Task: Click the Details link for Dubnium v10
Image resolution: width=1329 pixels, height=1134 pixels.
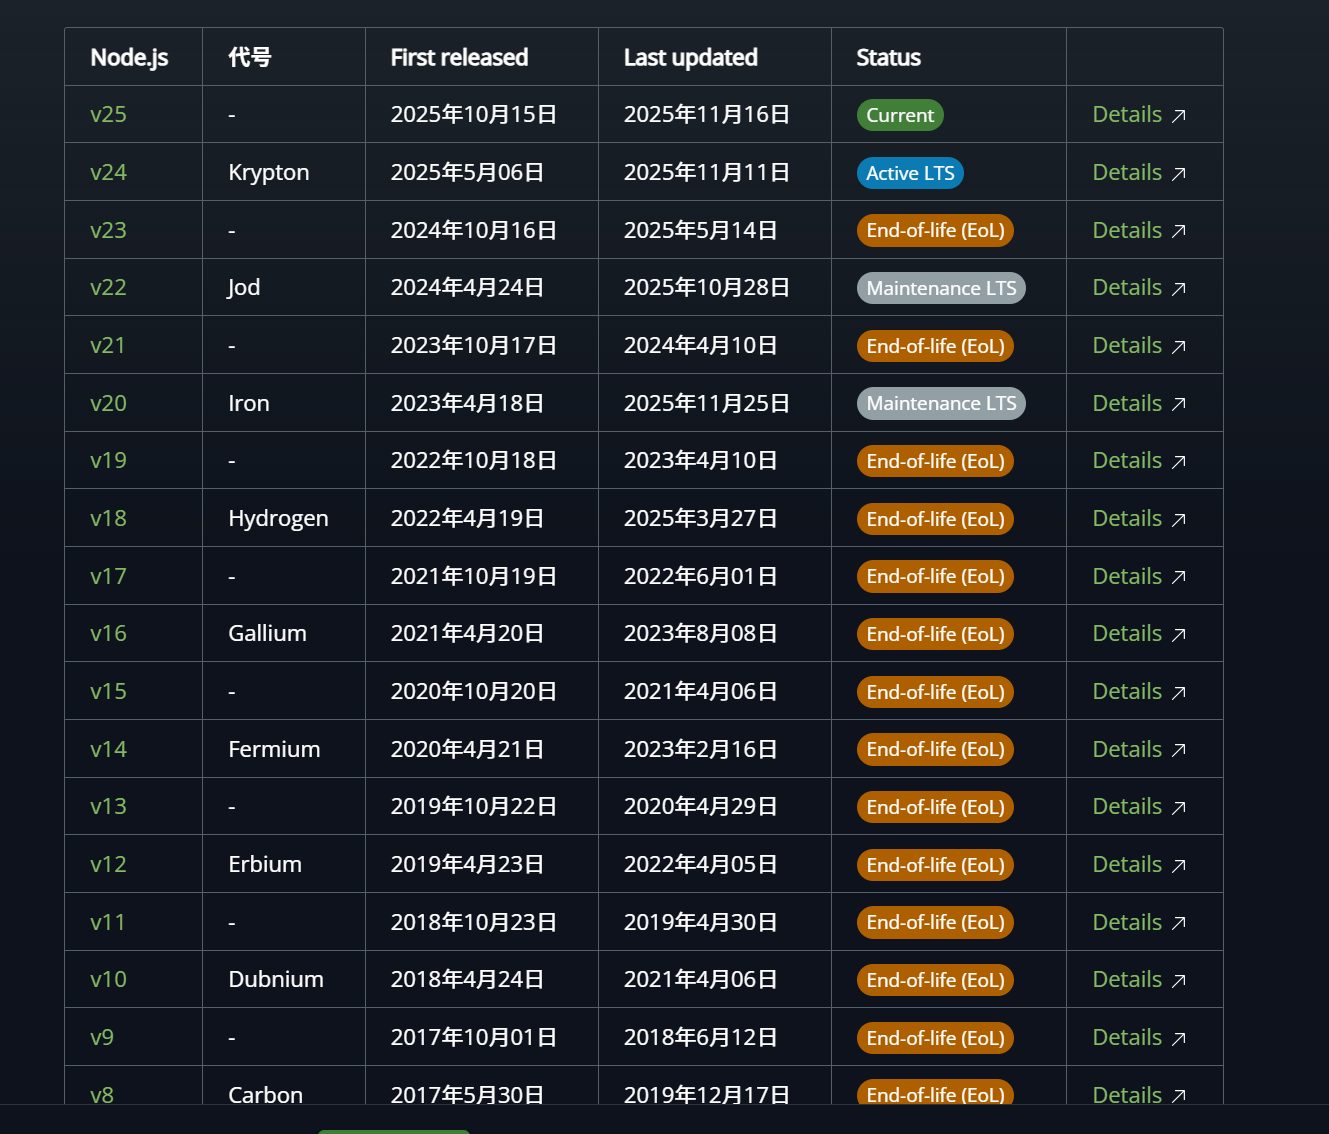Action: point(1139,979)
